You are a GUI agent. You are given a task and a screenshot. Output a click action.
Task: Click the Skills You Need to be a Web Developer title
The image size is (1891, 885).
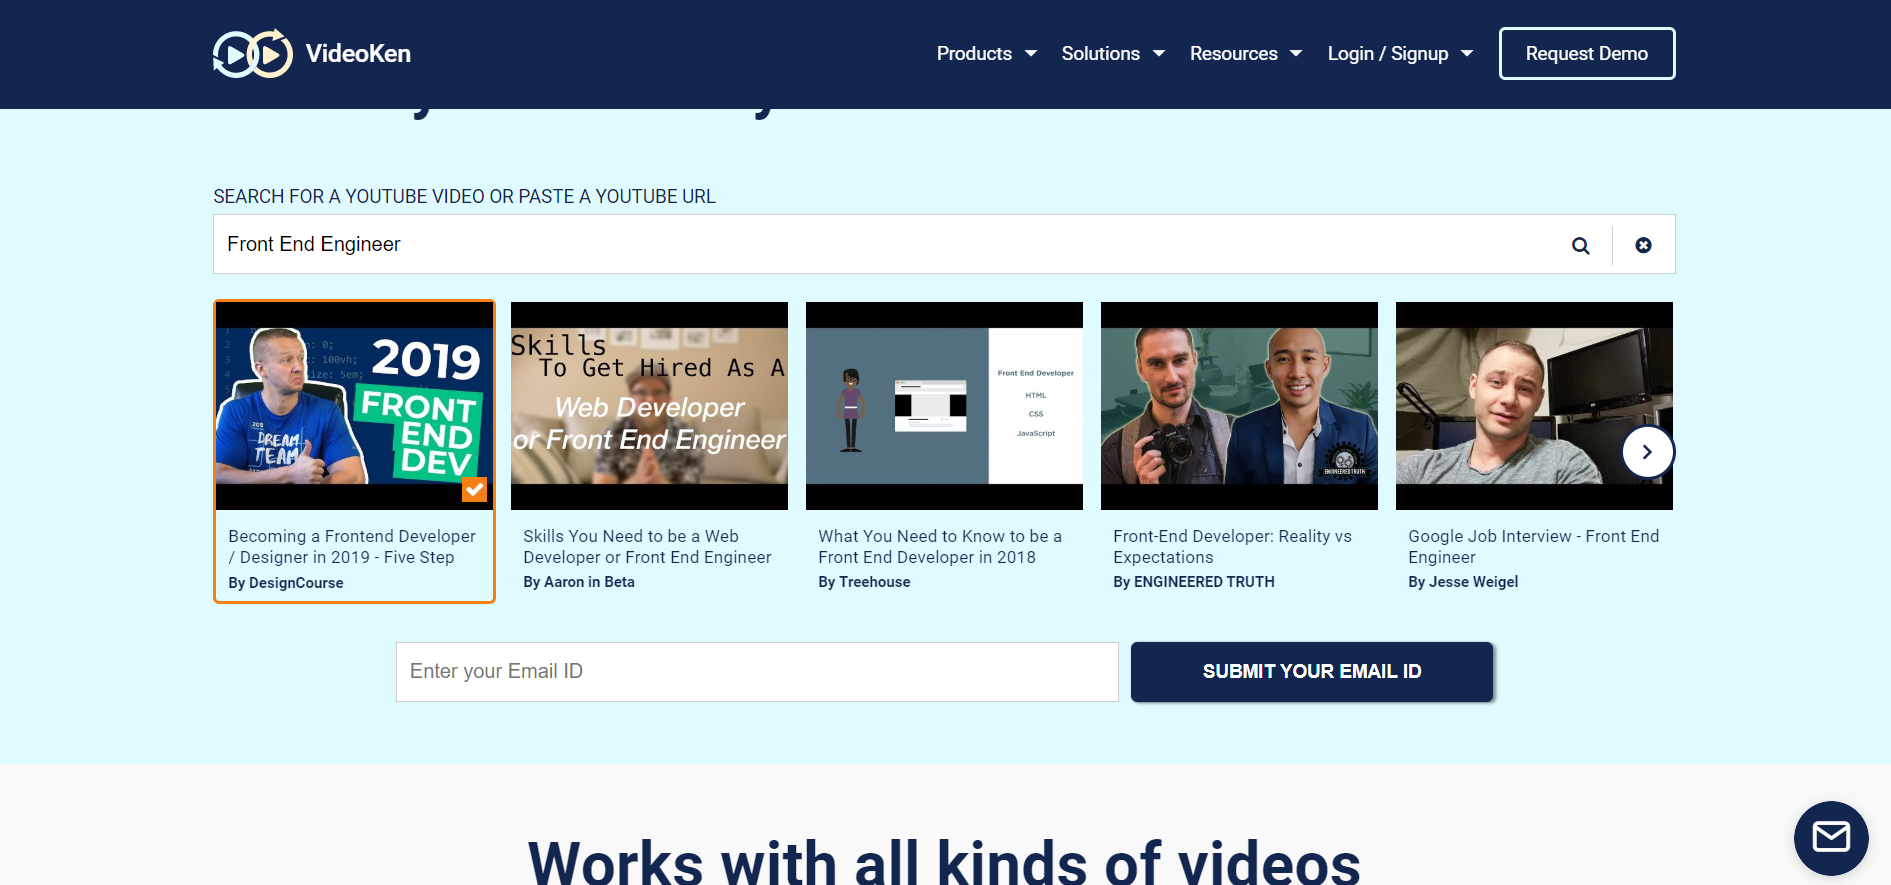click(647, 547)
